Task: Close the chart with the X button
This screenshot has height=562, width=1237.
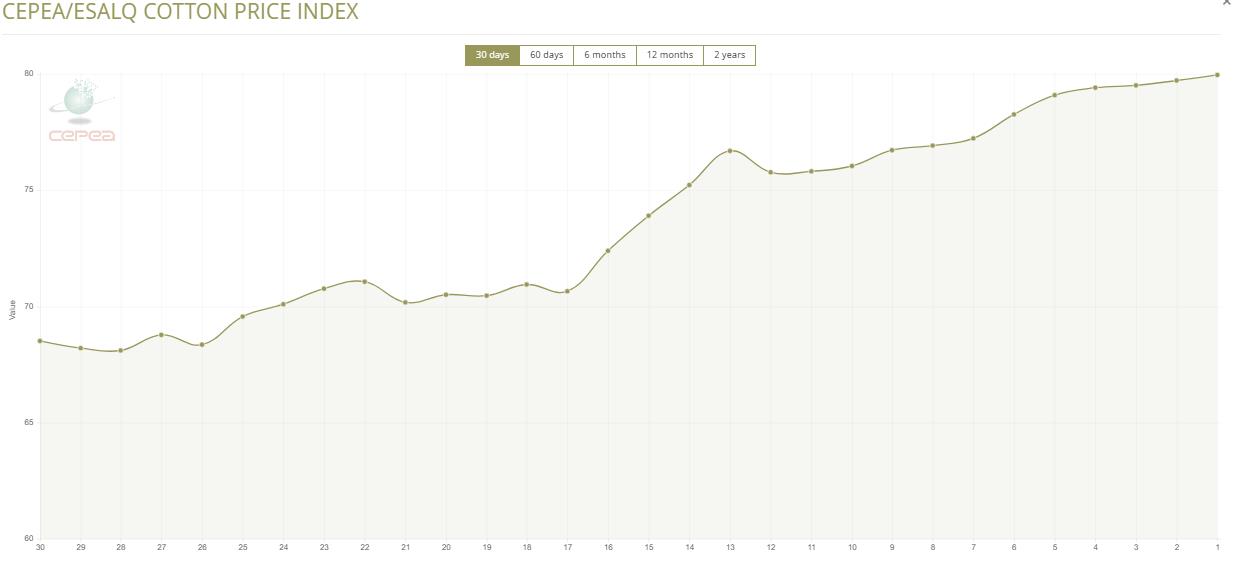Action: point(1227,3)
